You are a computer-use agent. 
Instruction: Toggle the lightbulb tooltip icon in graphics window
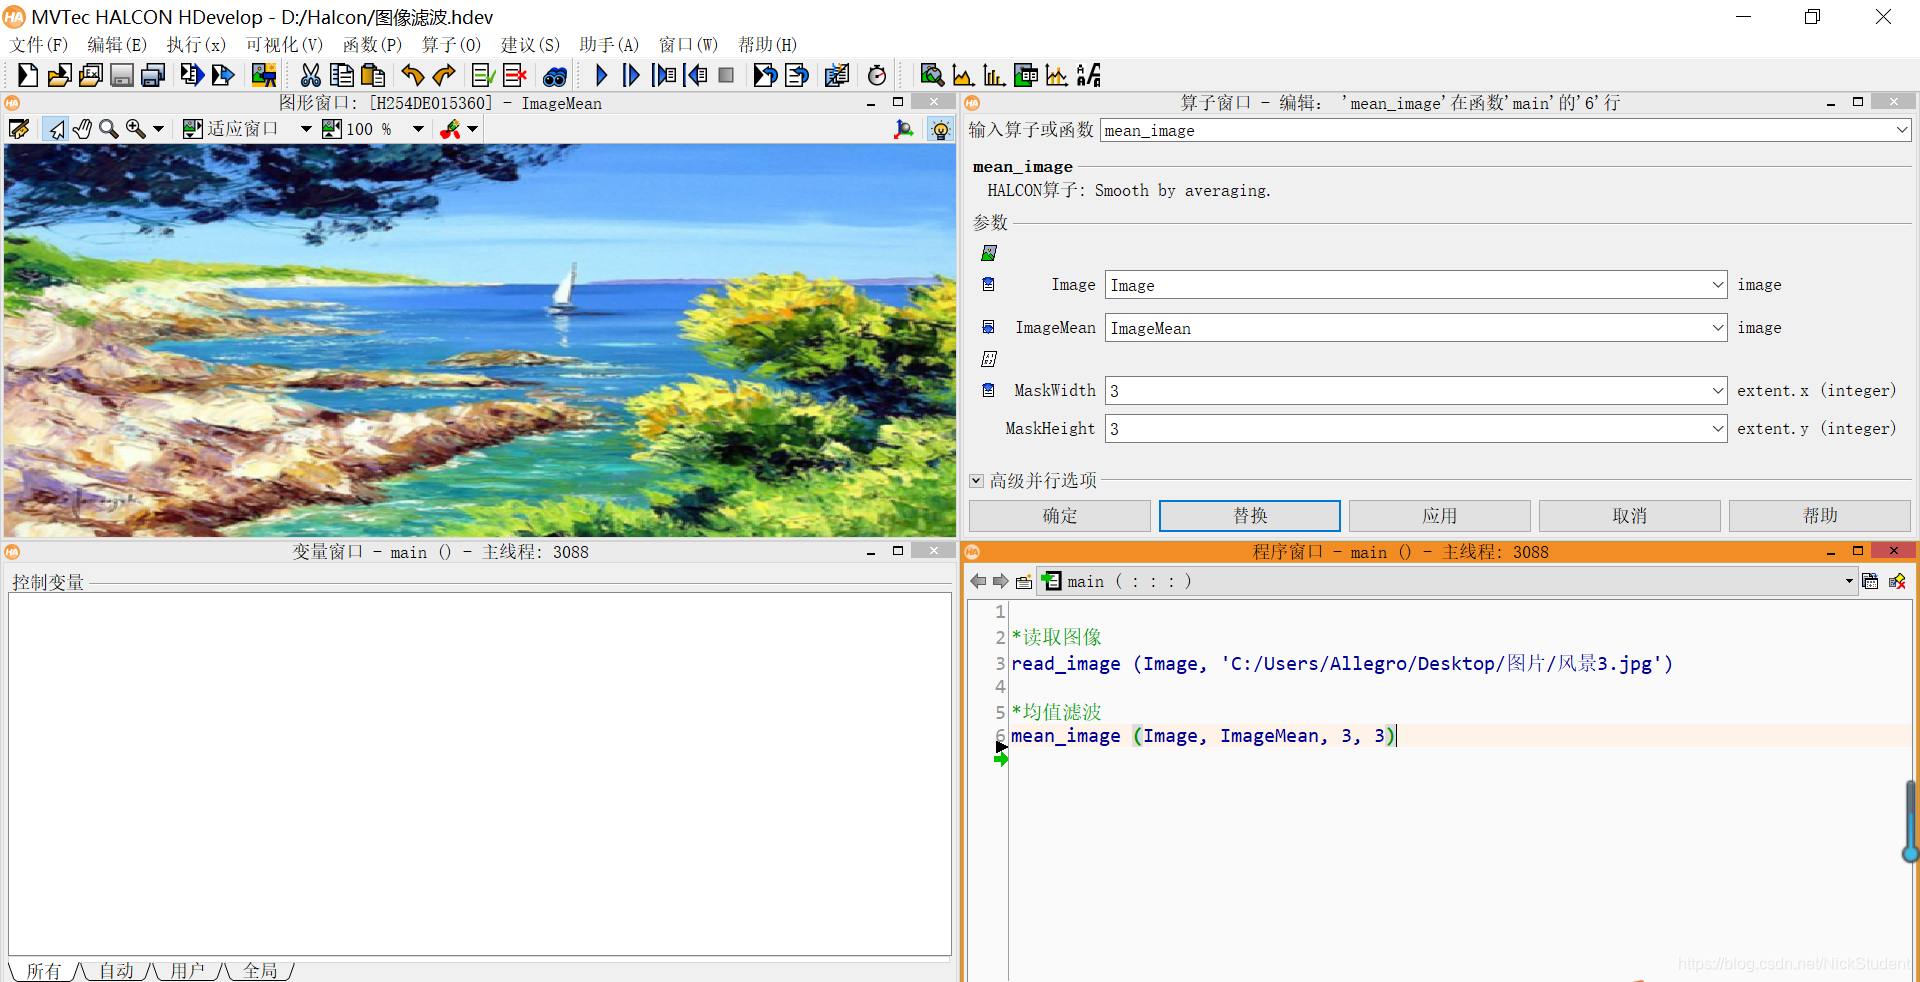(940, 129)
